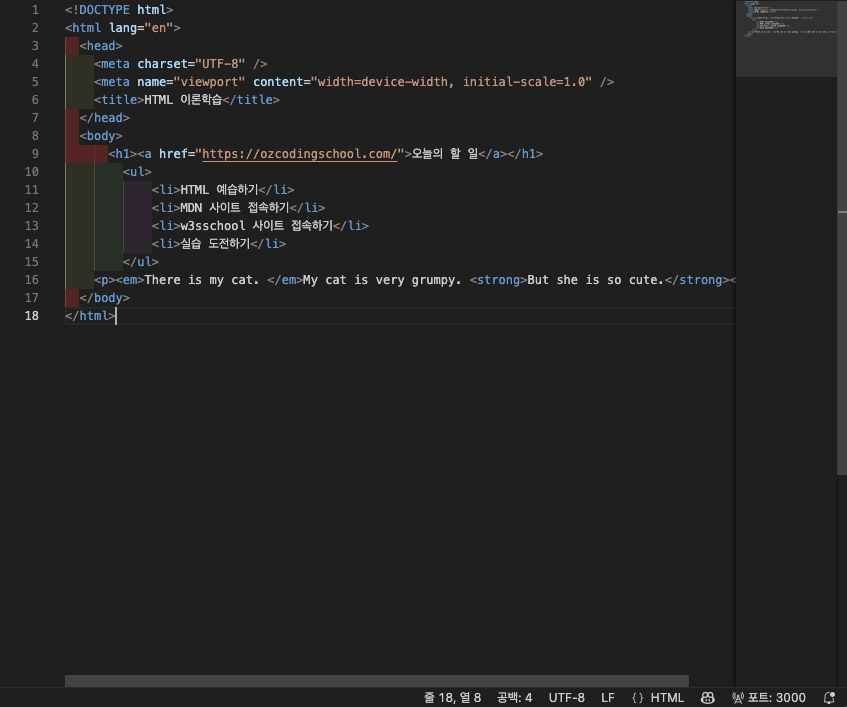
Task: Open notifications bell in status bar
Action: pyautogui.click(x=829, y=698)
